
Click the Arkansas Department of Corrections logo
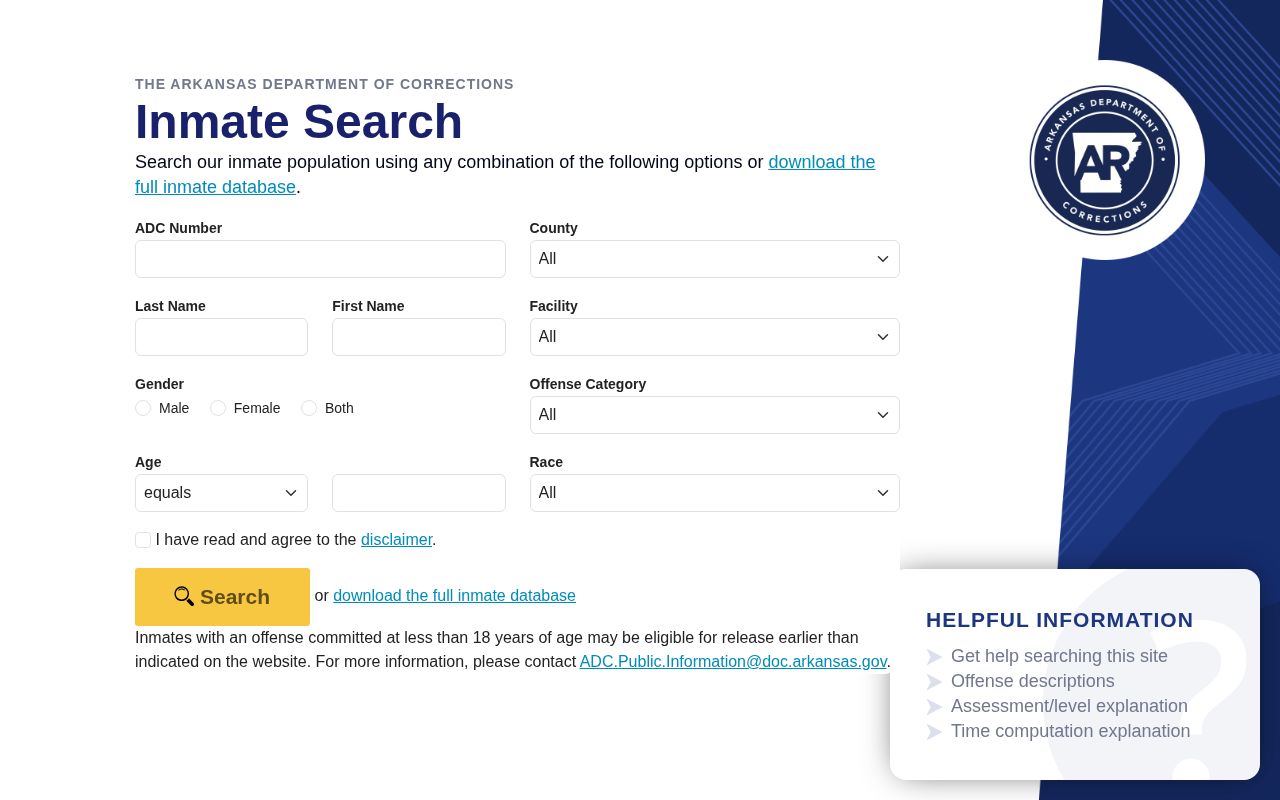[x=1105, y=160]
